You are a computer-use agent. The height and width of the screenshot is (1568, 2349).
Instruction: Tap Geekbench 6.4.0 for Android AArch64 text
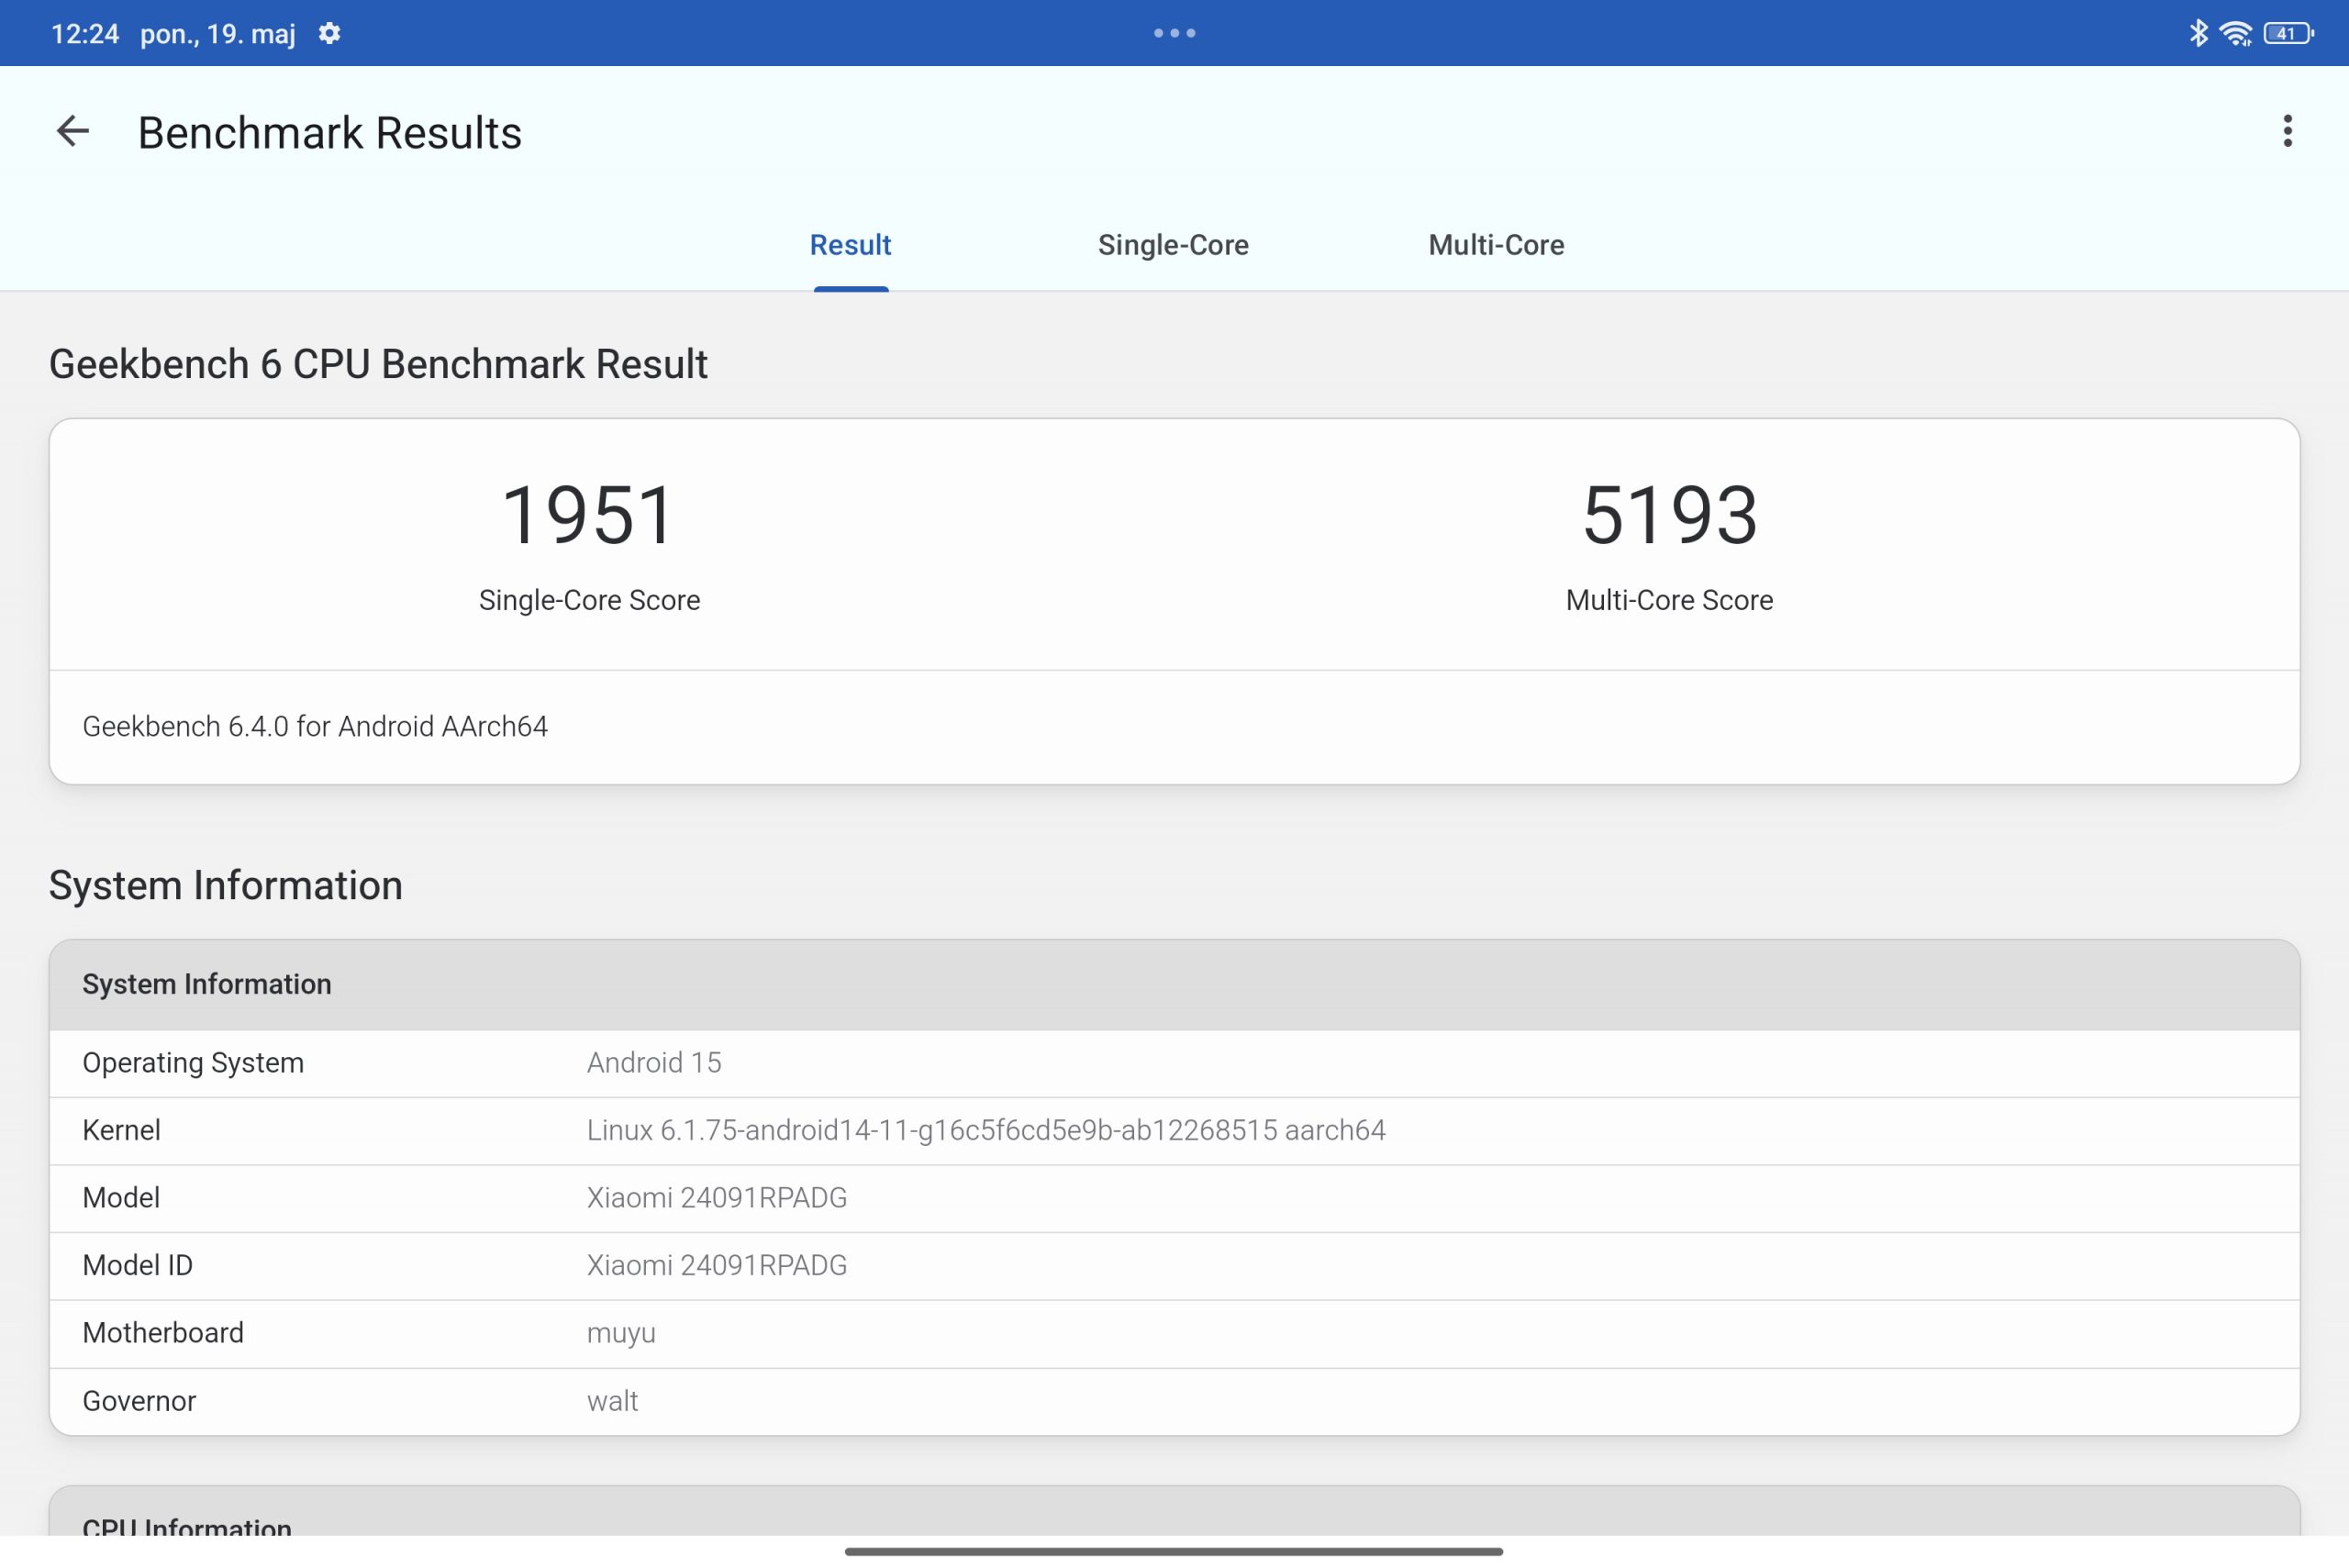click(315, 726)
